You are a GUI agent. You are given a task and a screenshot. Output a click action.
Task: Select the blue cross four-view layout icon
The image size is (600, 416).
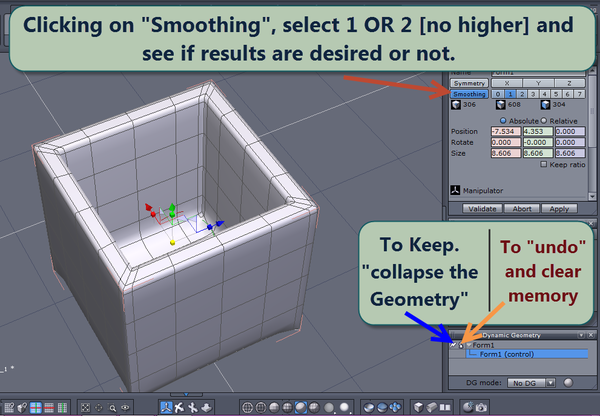[36, 408]
